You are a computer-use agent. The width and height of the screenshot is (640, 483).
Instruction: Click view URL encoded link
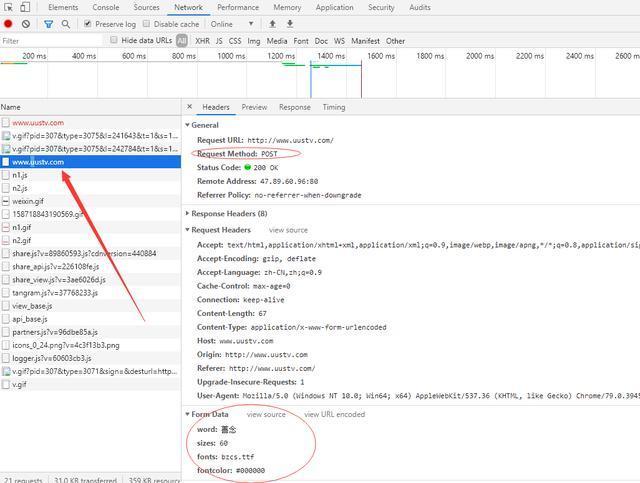tap(334, 414)
